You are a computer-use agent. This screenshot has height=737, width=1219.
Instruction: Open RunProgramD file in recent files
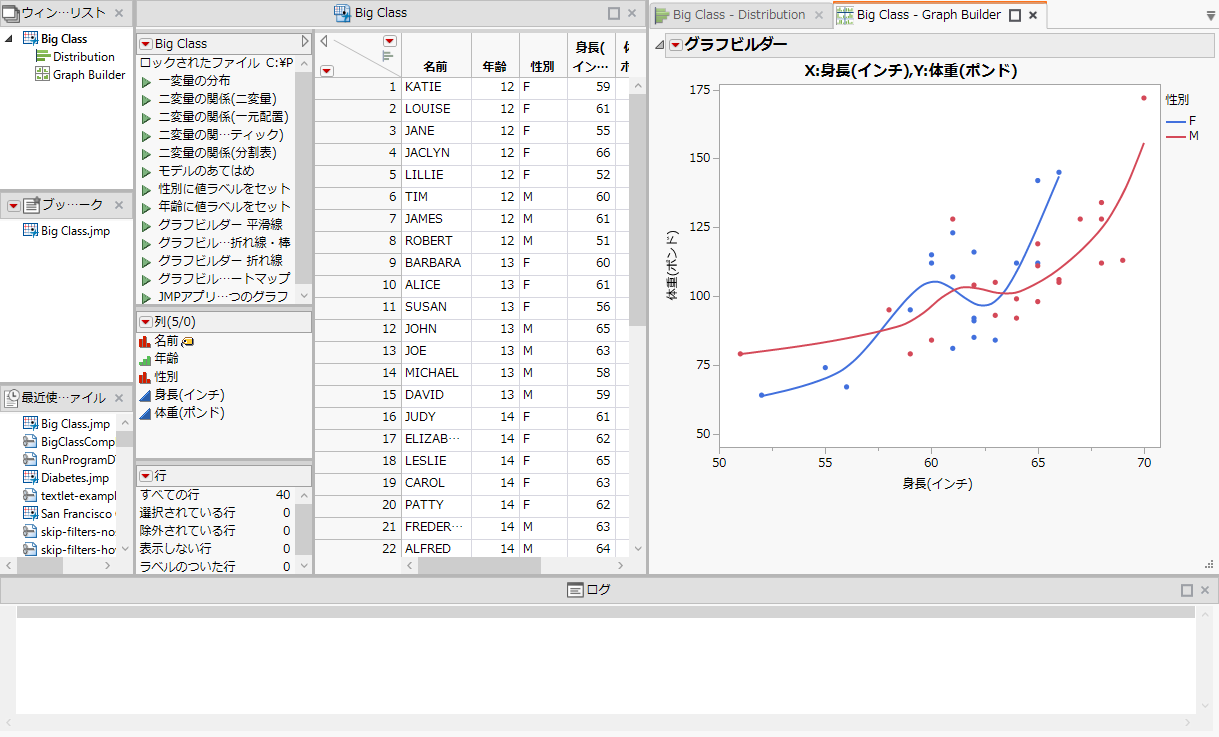78,460
